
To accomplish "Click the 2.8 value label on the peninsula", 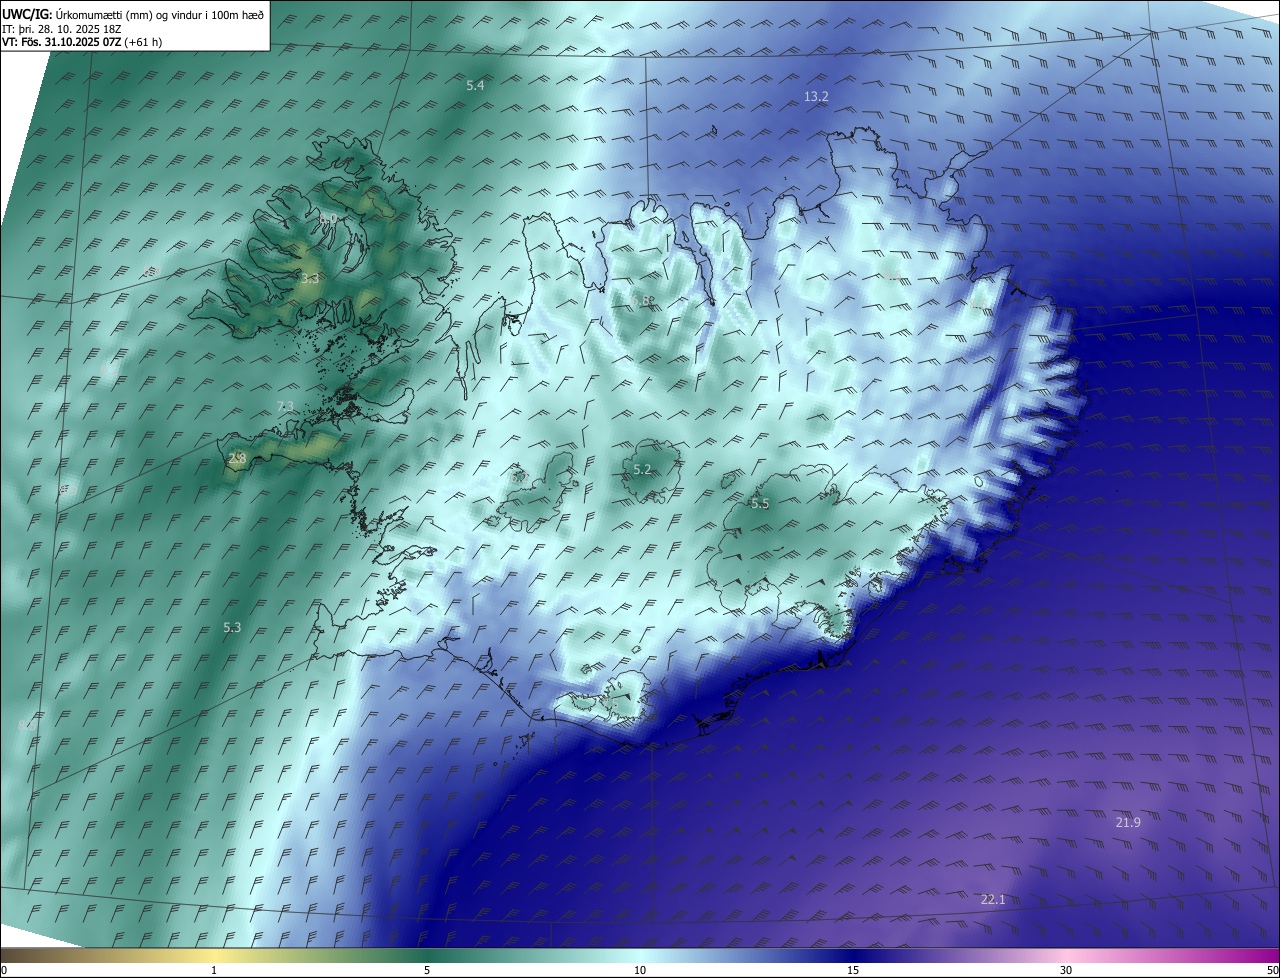I will [237, 458].
